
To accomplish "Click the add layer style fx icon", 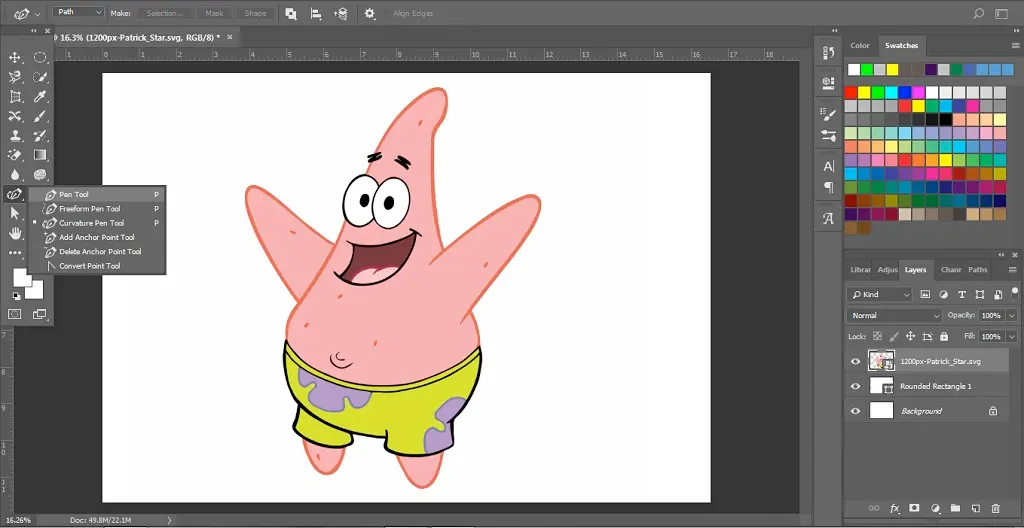I will pyautogui.click(x=895, y=508).
